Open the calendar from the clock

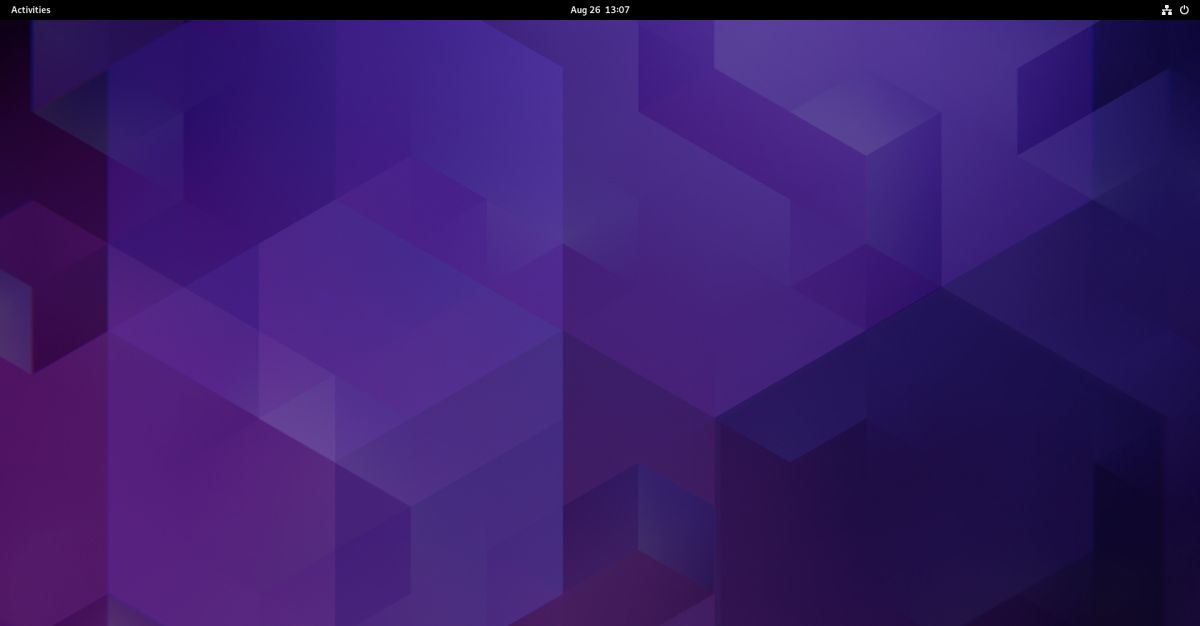pos(600,10)
